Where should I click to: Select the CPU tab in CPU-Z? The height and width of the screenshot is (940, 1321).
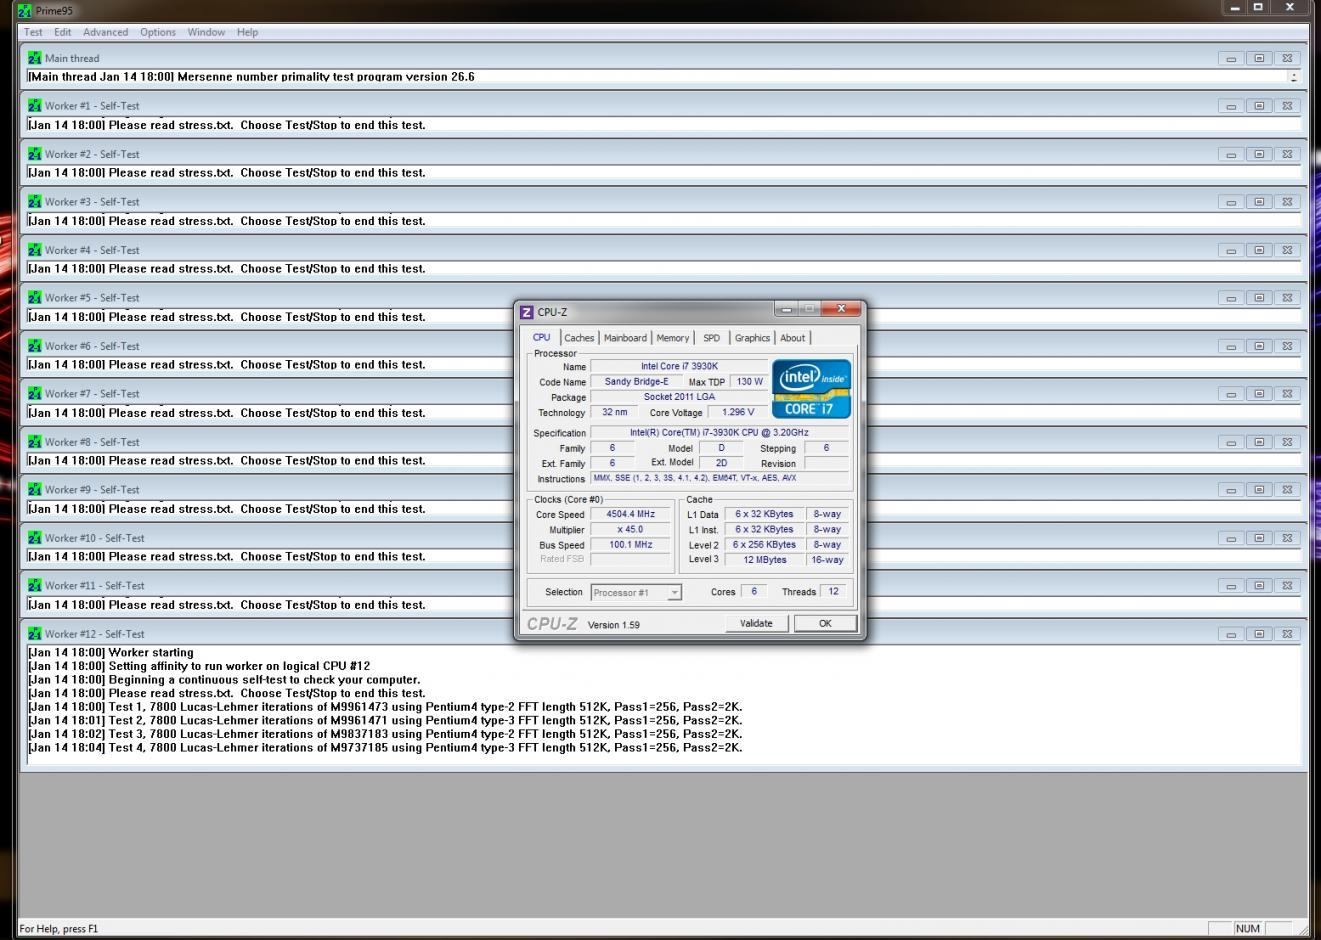[x=542, y=337]
